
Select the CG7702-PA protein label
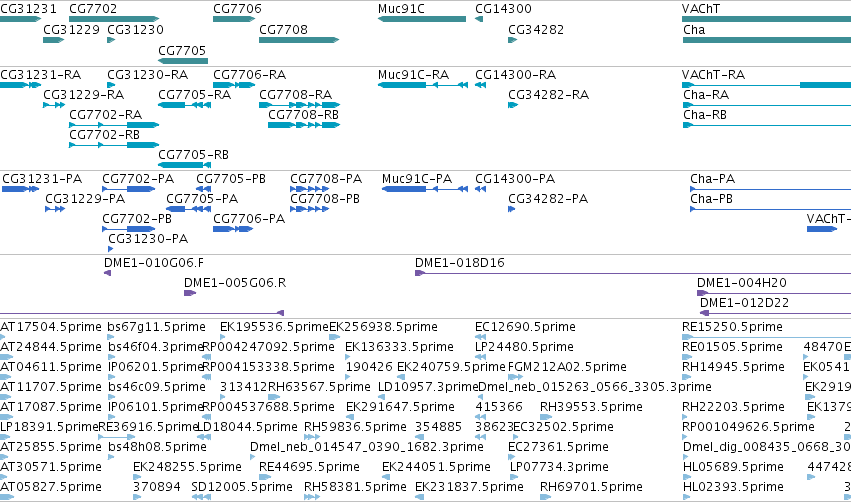tap(138, 179)
